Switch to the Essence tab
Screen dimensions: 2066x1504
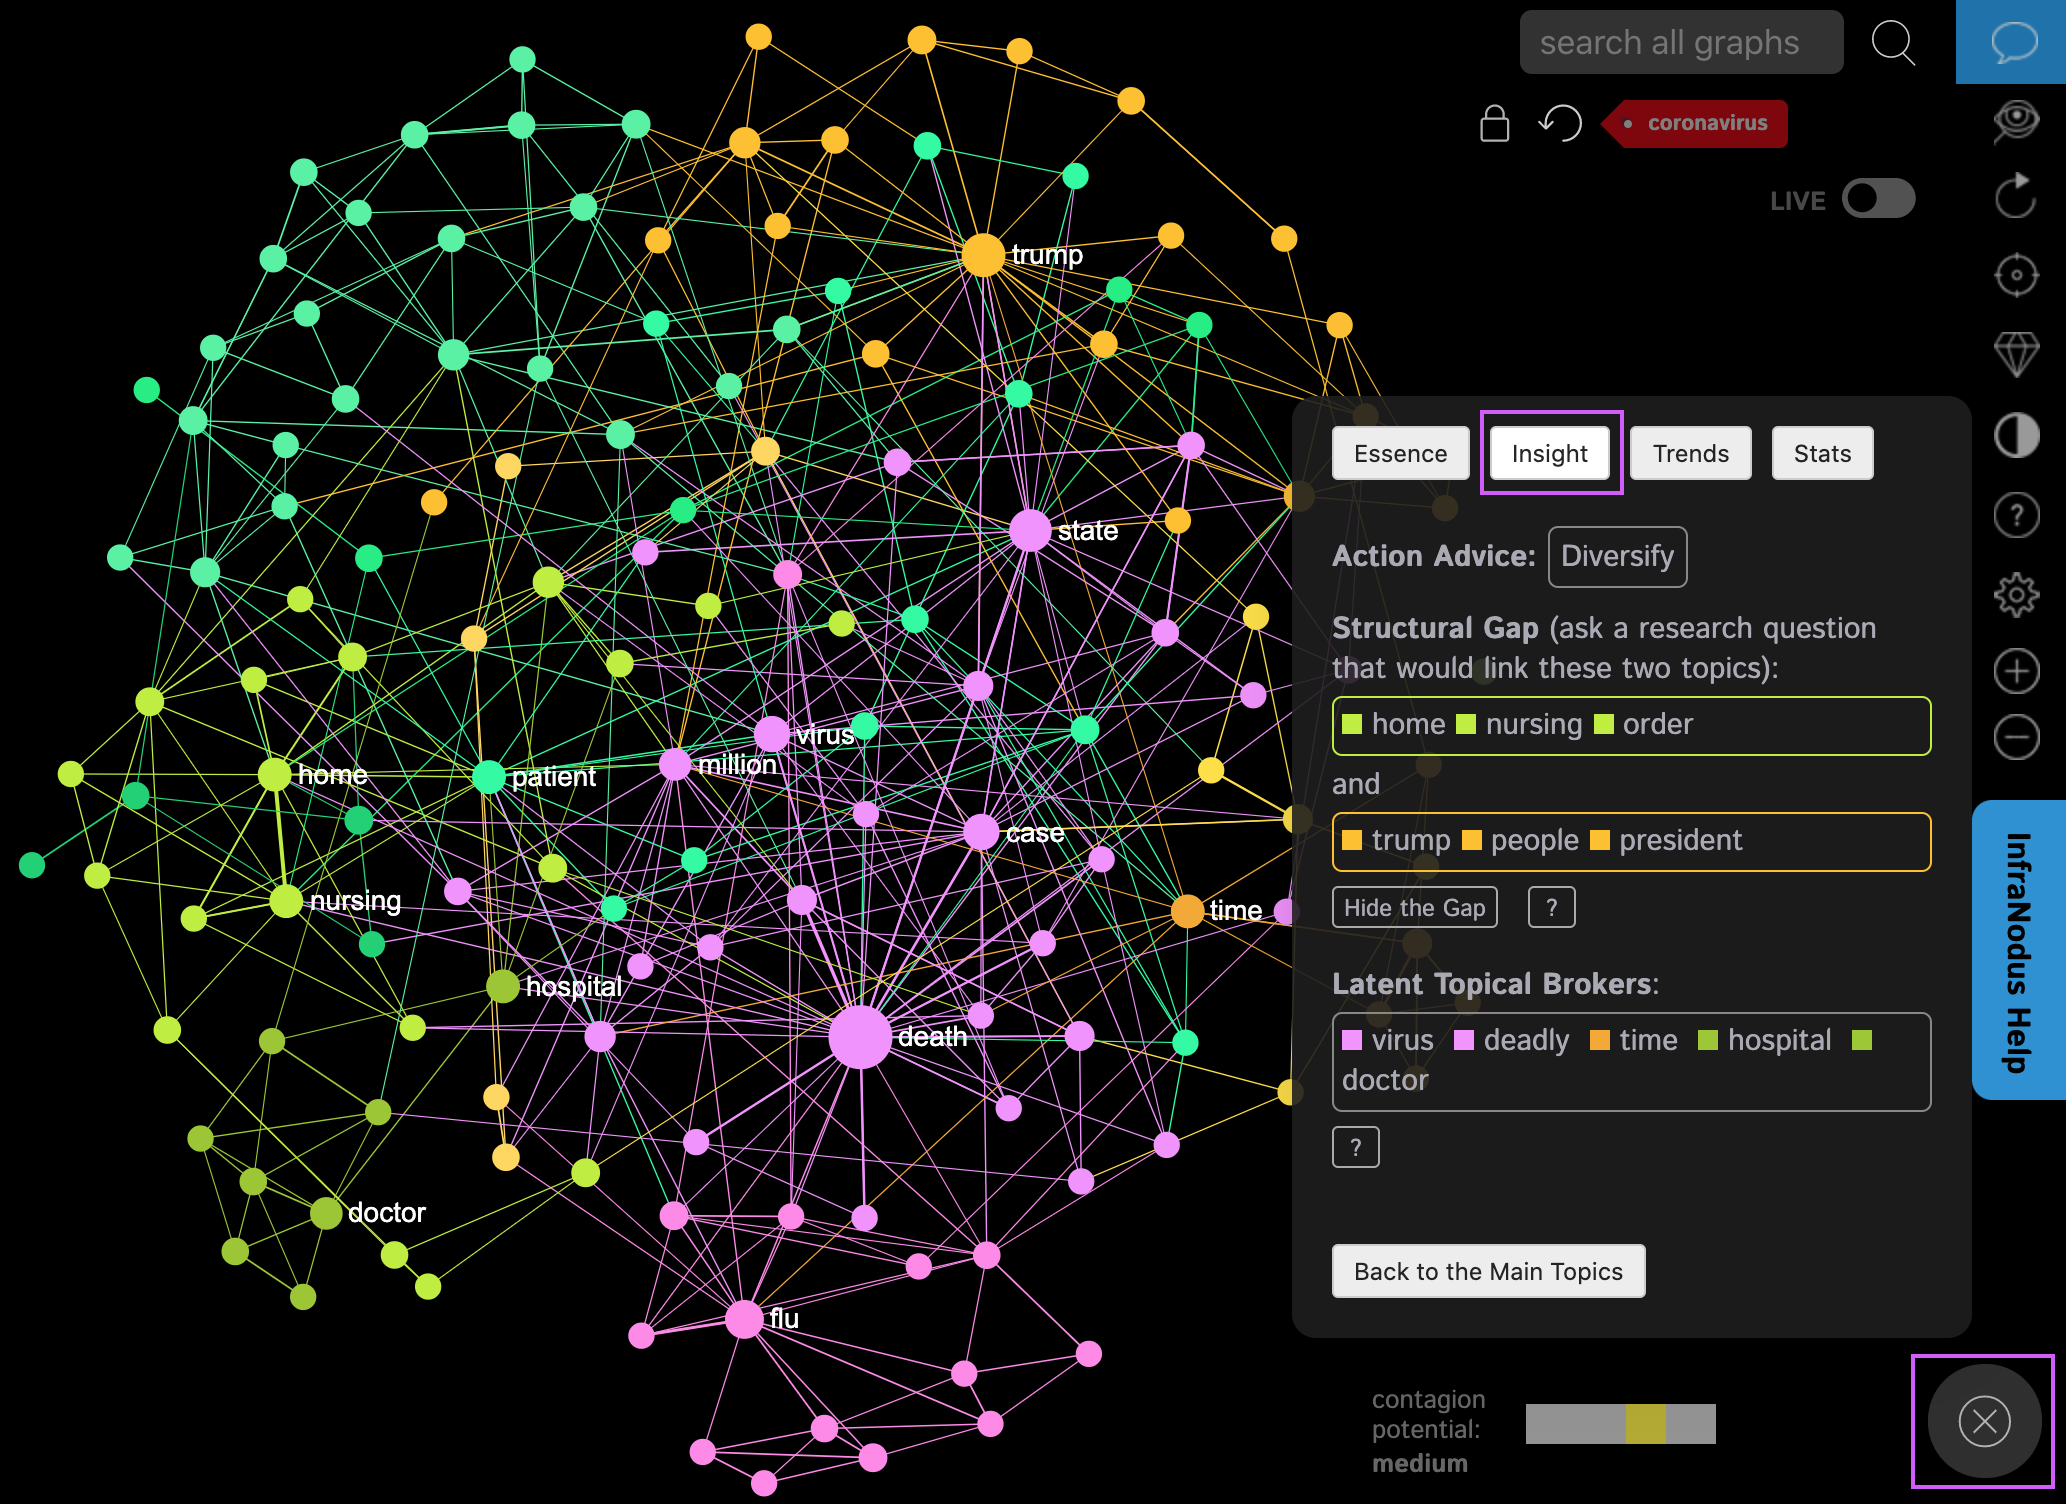point(1400,453)
